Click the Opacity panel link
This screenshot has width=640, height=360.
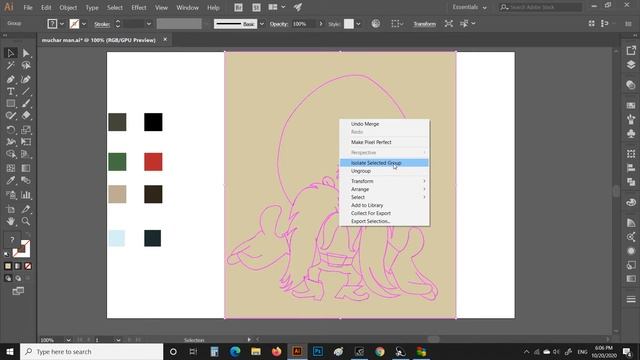click(279, 24)
